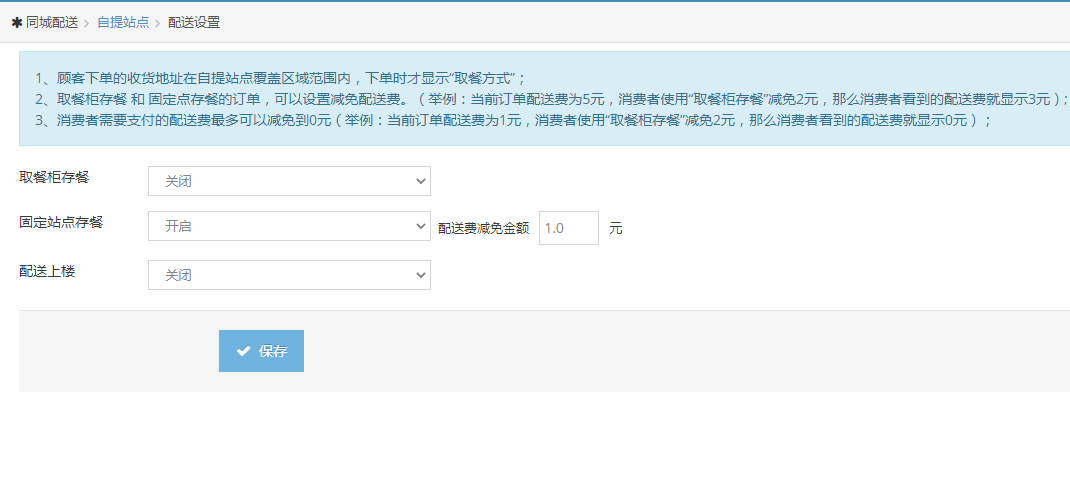1070x479 pixels.
Task: Expand the 配送上楼 dropdown
Action: click(289, 275)
